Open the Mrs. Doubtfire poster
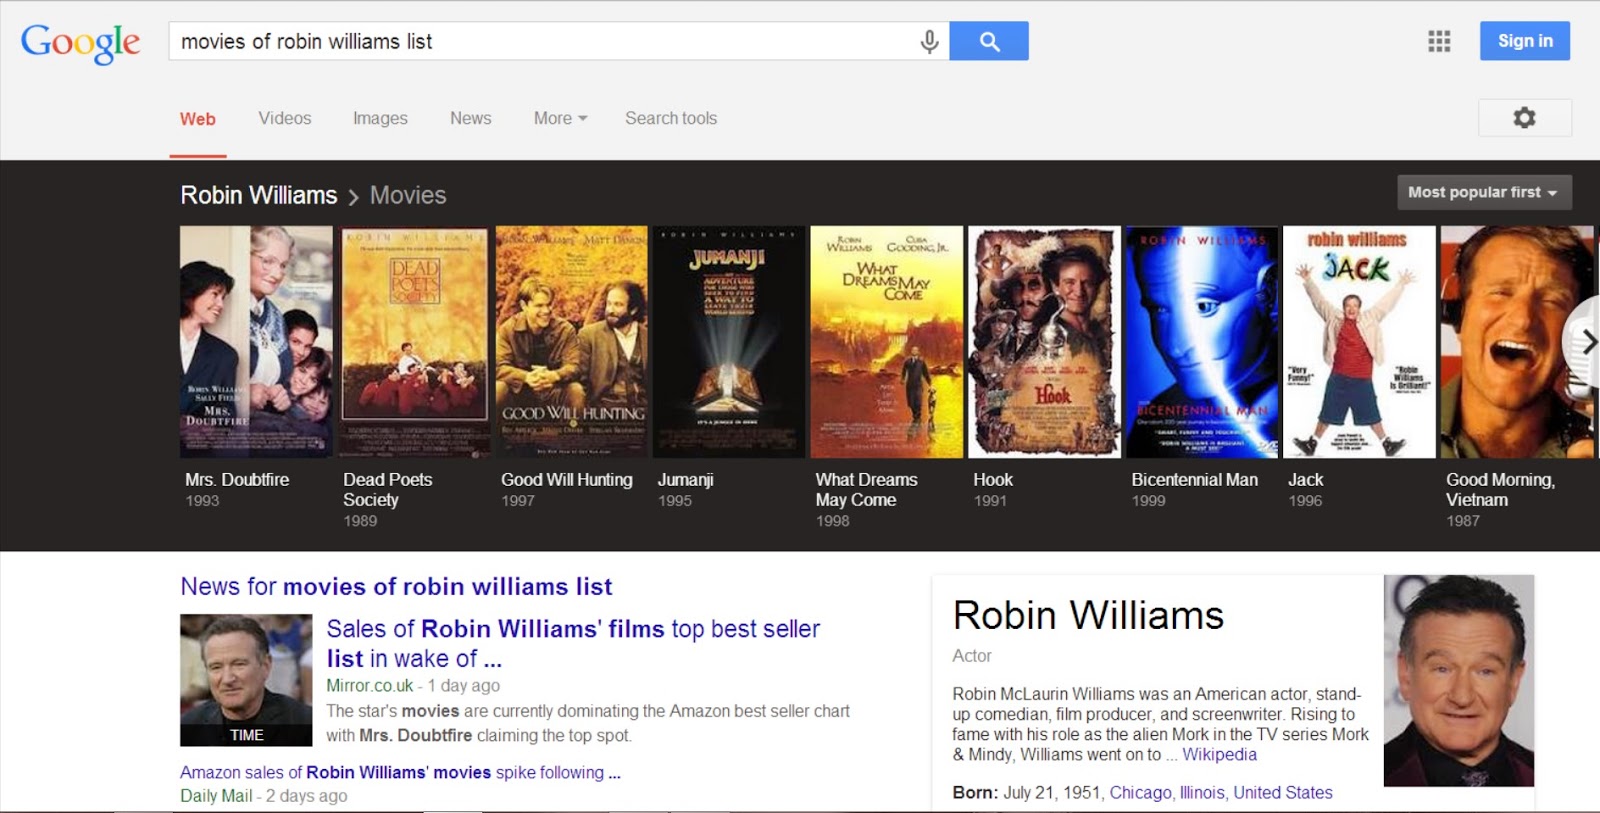This screenshot has width=1600, height=813. pyautogui.click(x=256, y=342)
